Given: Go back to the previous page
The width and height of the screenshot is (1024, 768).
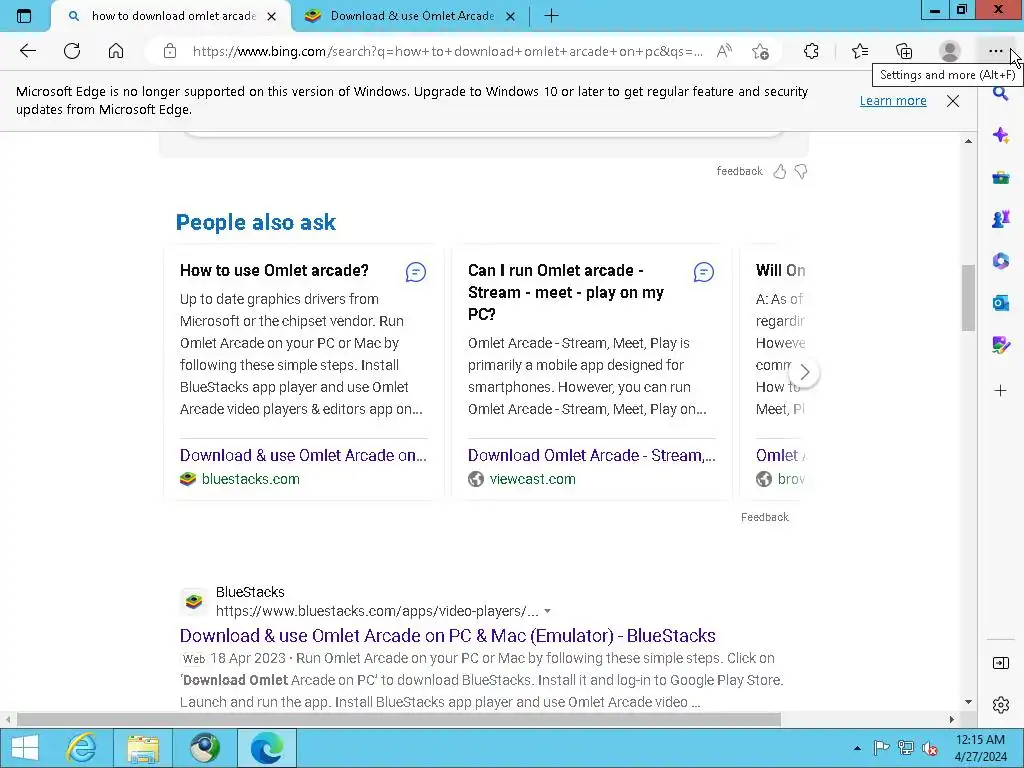Looking at the screenshot, I should tap(27, 51).
